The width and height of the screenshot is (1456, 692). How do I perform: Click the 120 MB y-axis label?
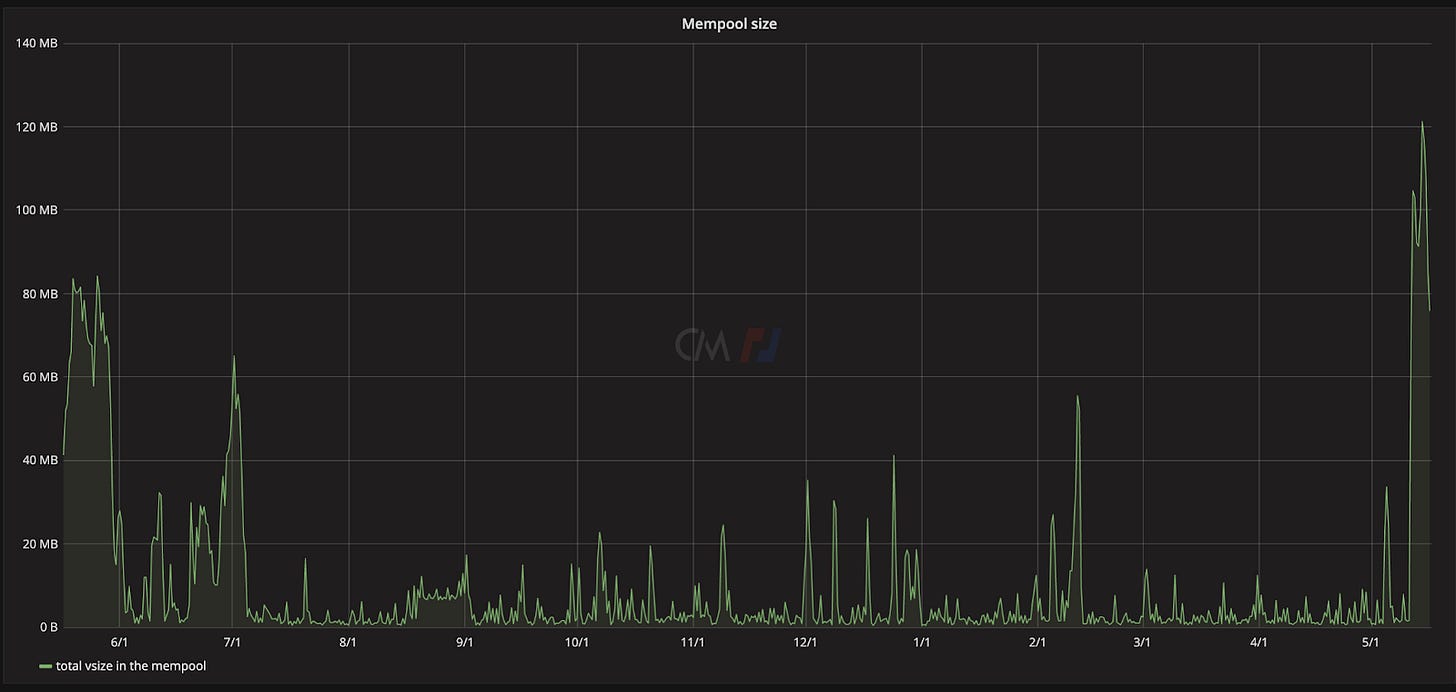pos(36,127)
